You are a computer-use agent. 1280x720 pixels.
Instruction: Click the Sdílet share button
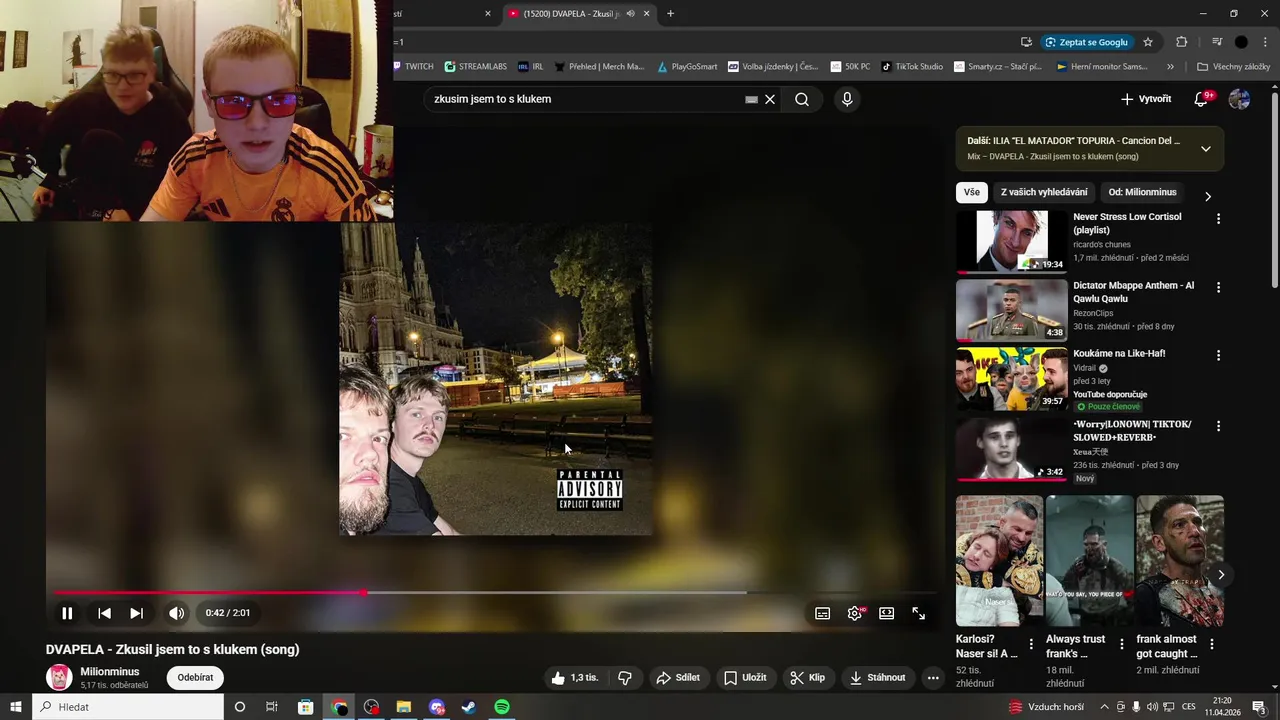tap(678, 677)
